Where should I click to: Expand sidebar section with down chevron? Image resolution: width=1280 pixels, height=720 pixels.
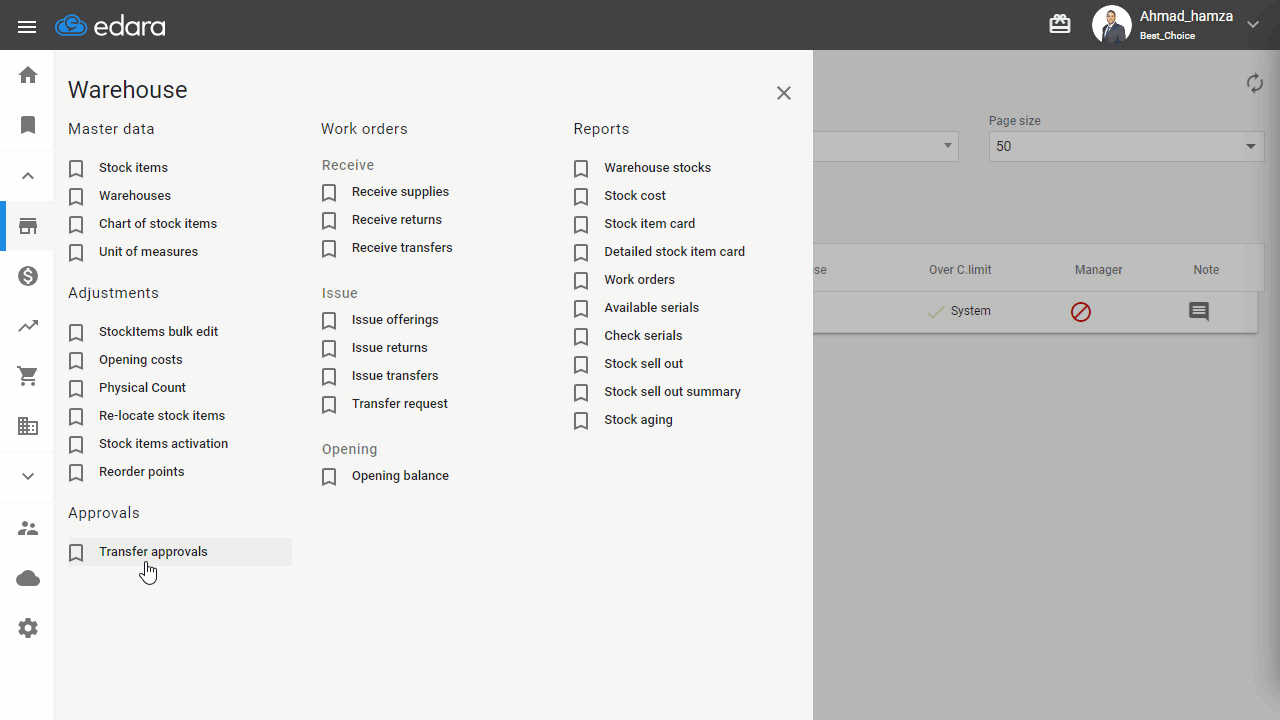click(28, 476)
